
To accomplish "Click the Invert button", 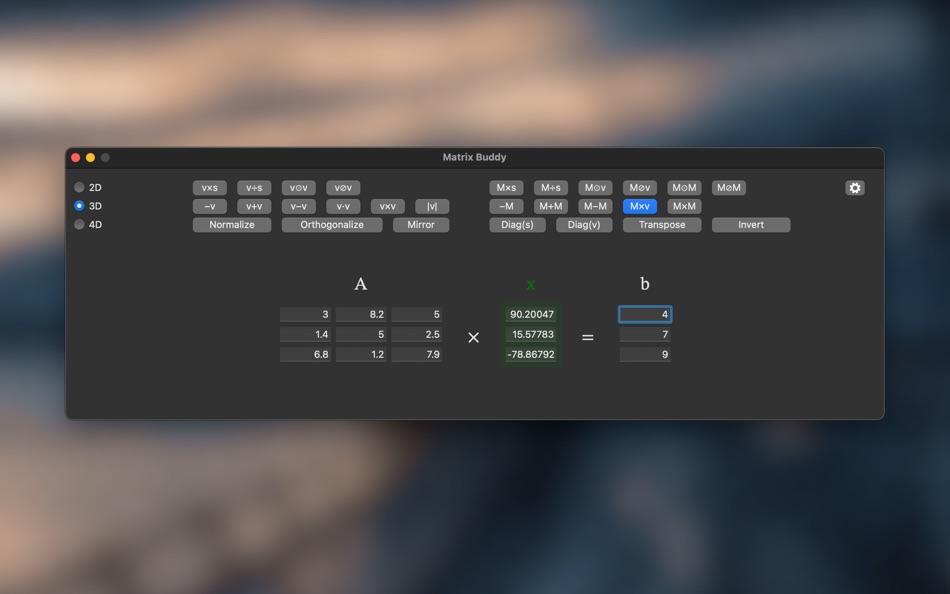I will [751, 225].
